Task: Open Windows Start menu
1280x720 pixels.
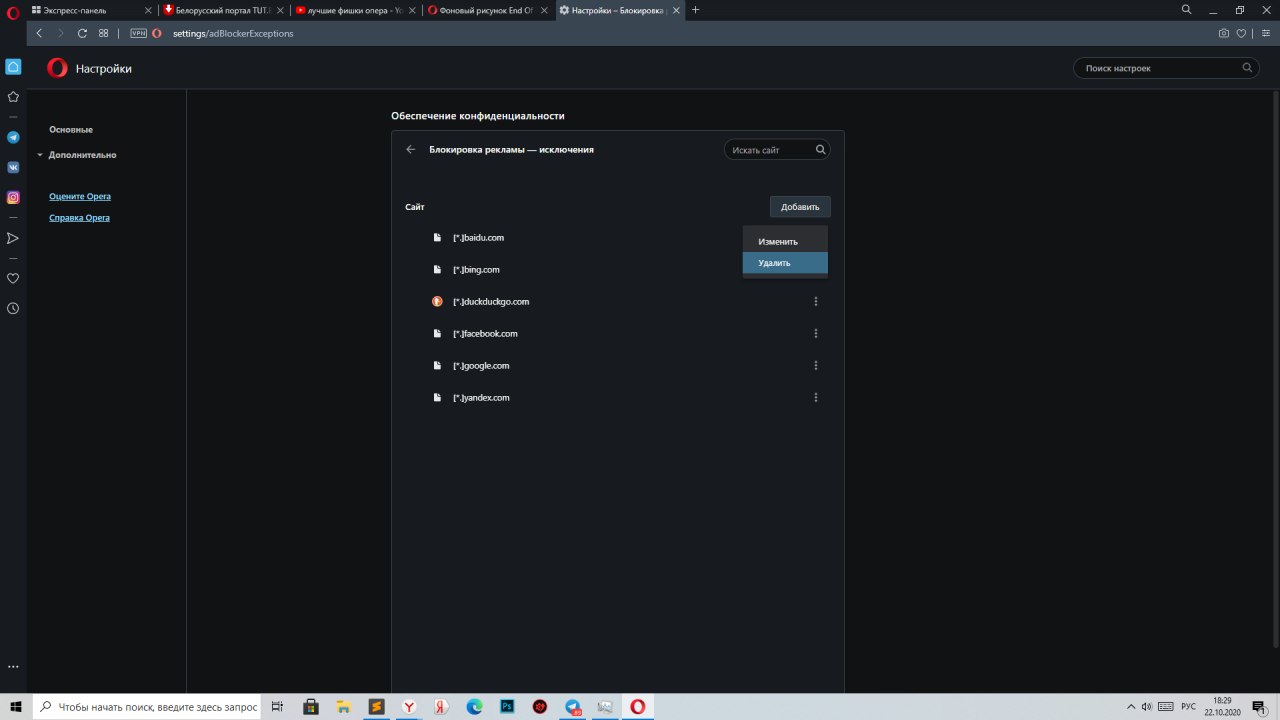Action: click(x=15, y=706)
